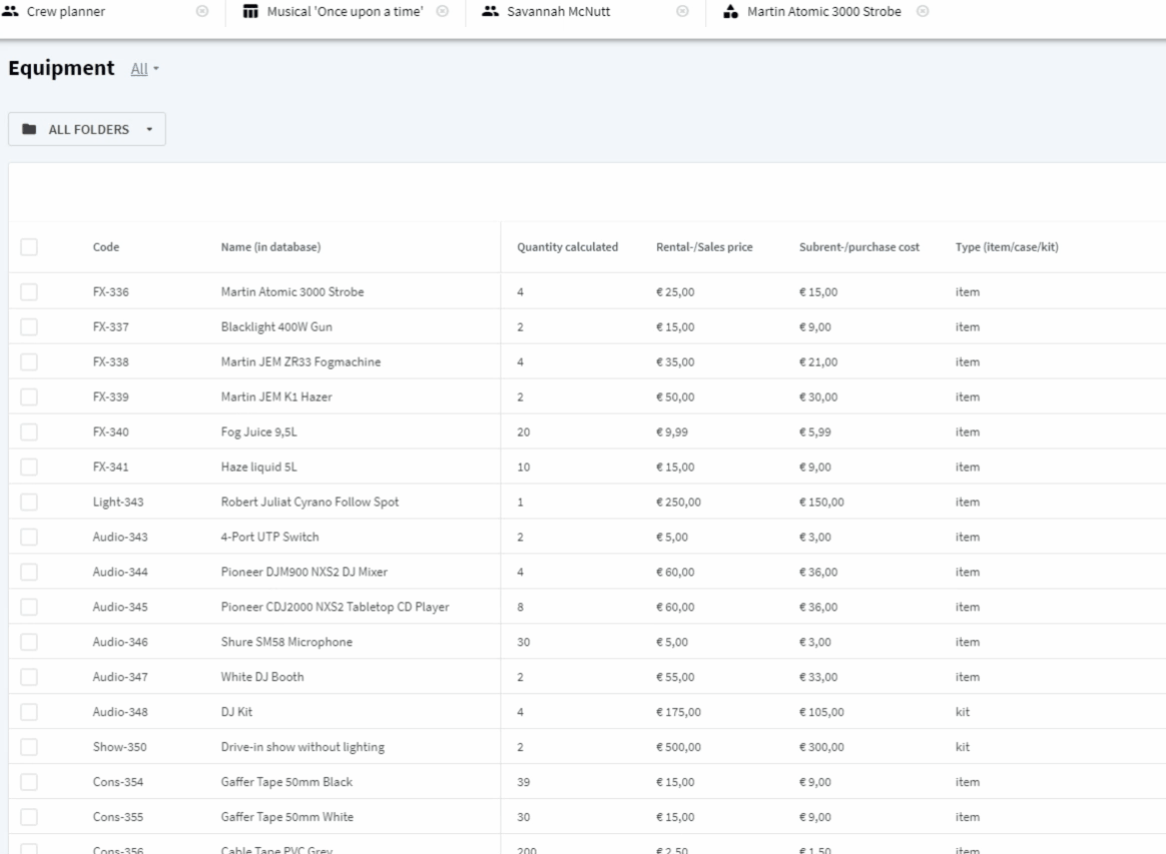Image resolution: width=1166 pixels, height=854 pixels.
Task: Check the Show-350 row checkbox
Action: click(29, 746)
